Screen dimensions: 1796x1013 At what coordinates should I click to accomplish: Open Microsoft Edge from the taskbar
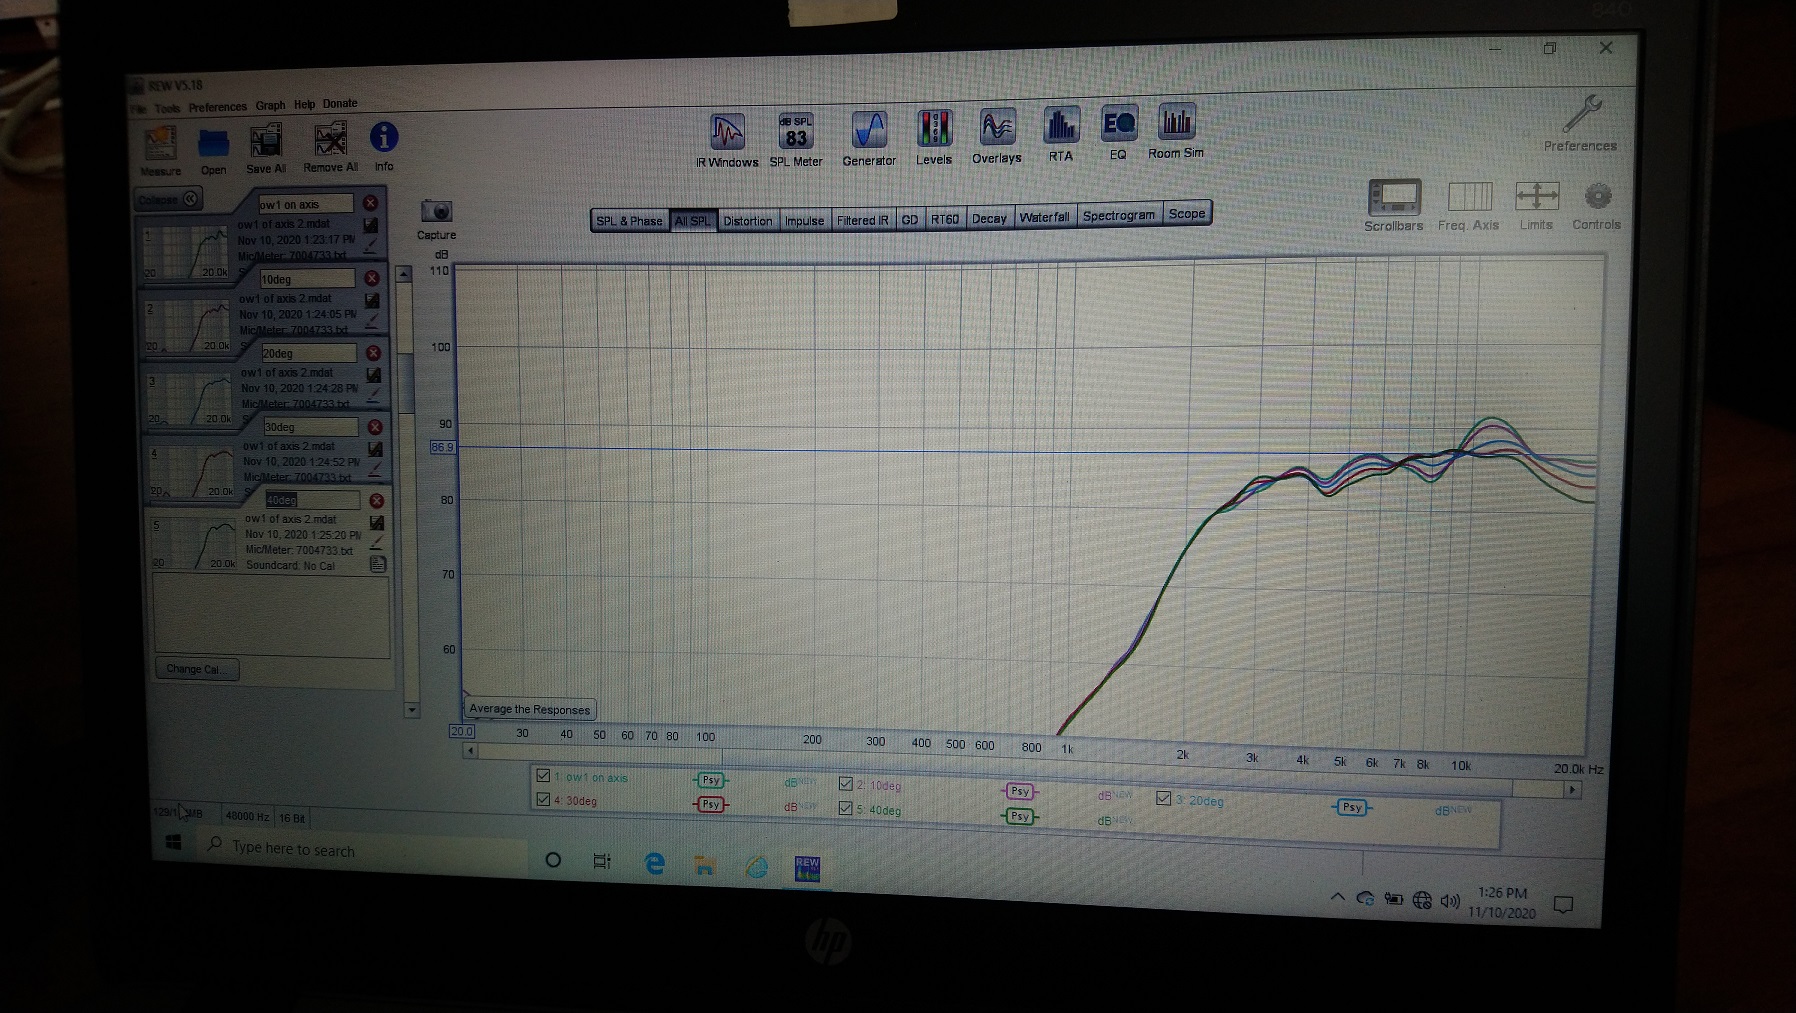[x=655, y=863]
